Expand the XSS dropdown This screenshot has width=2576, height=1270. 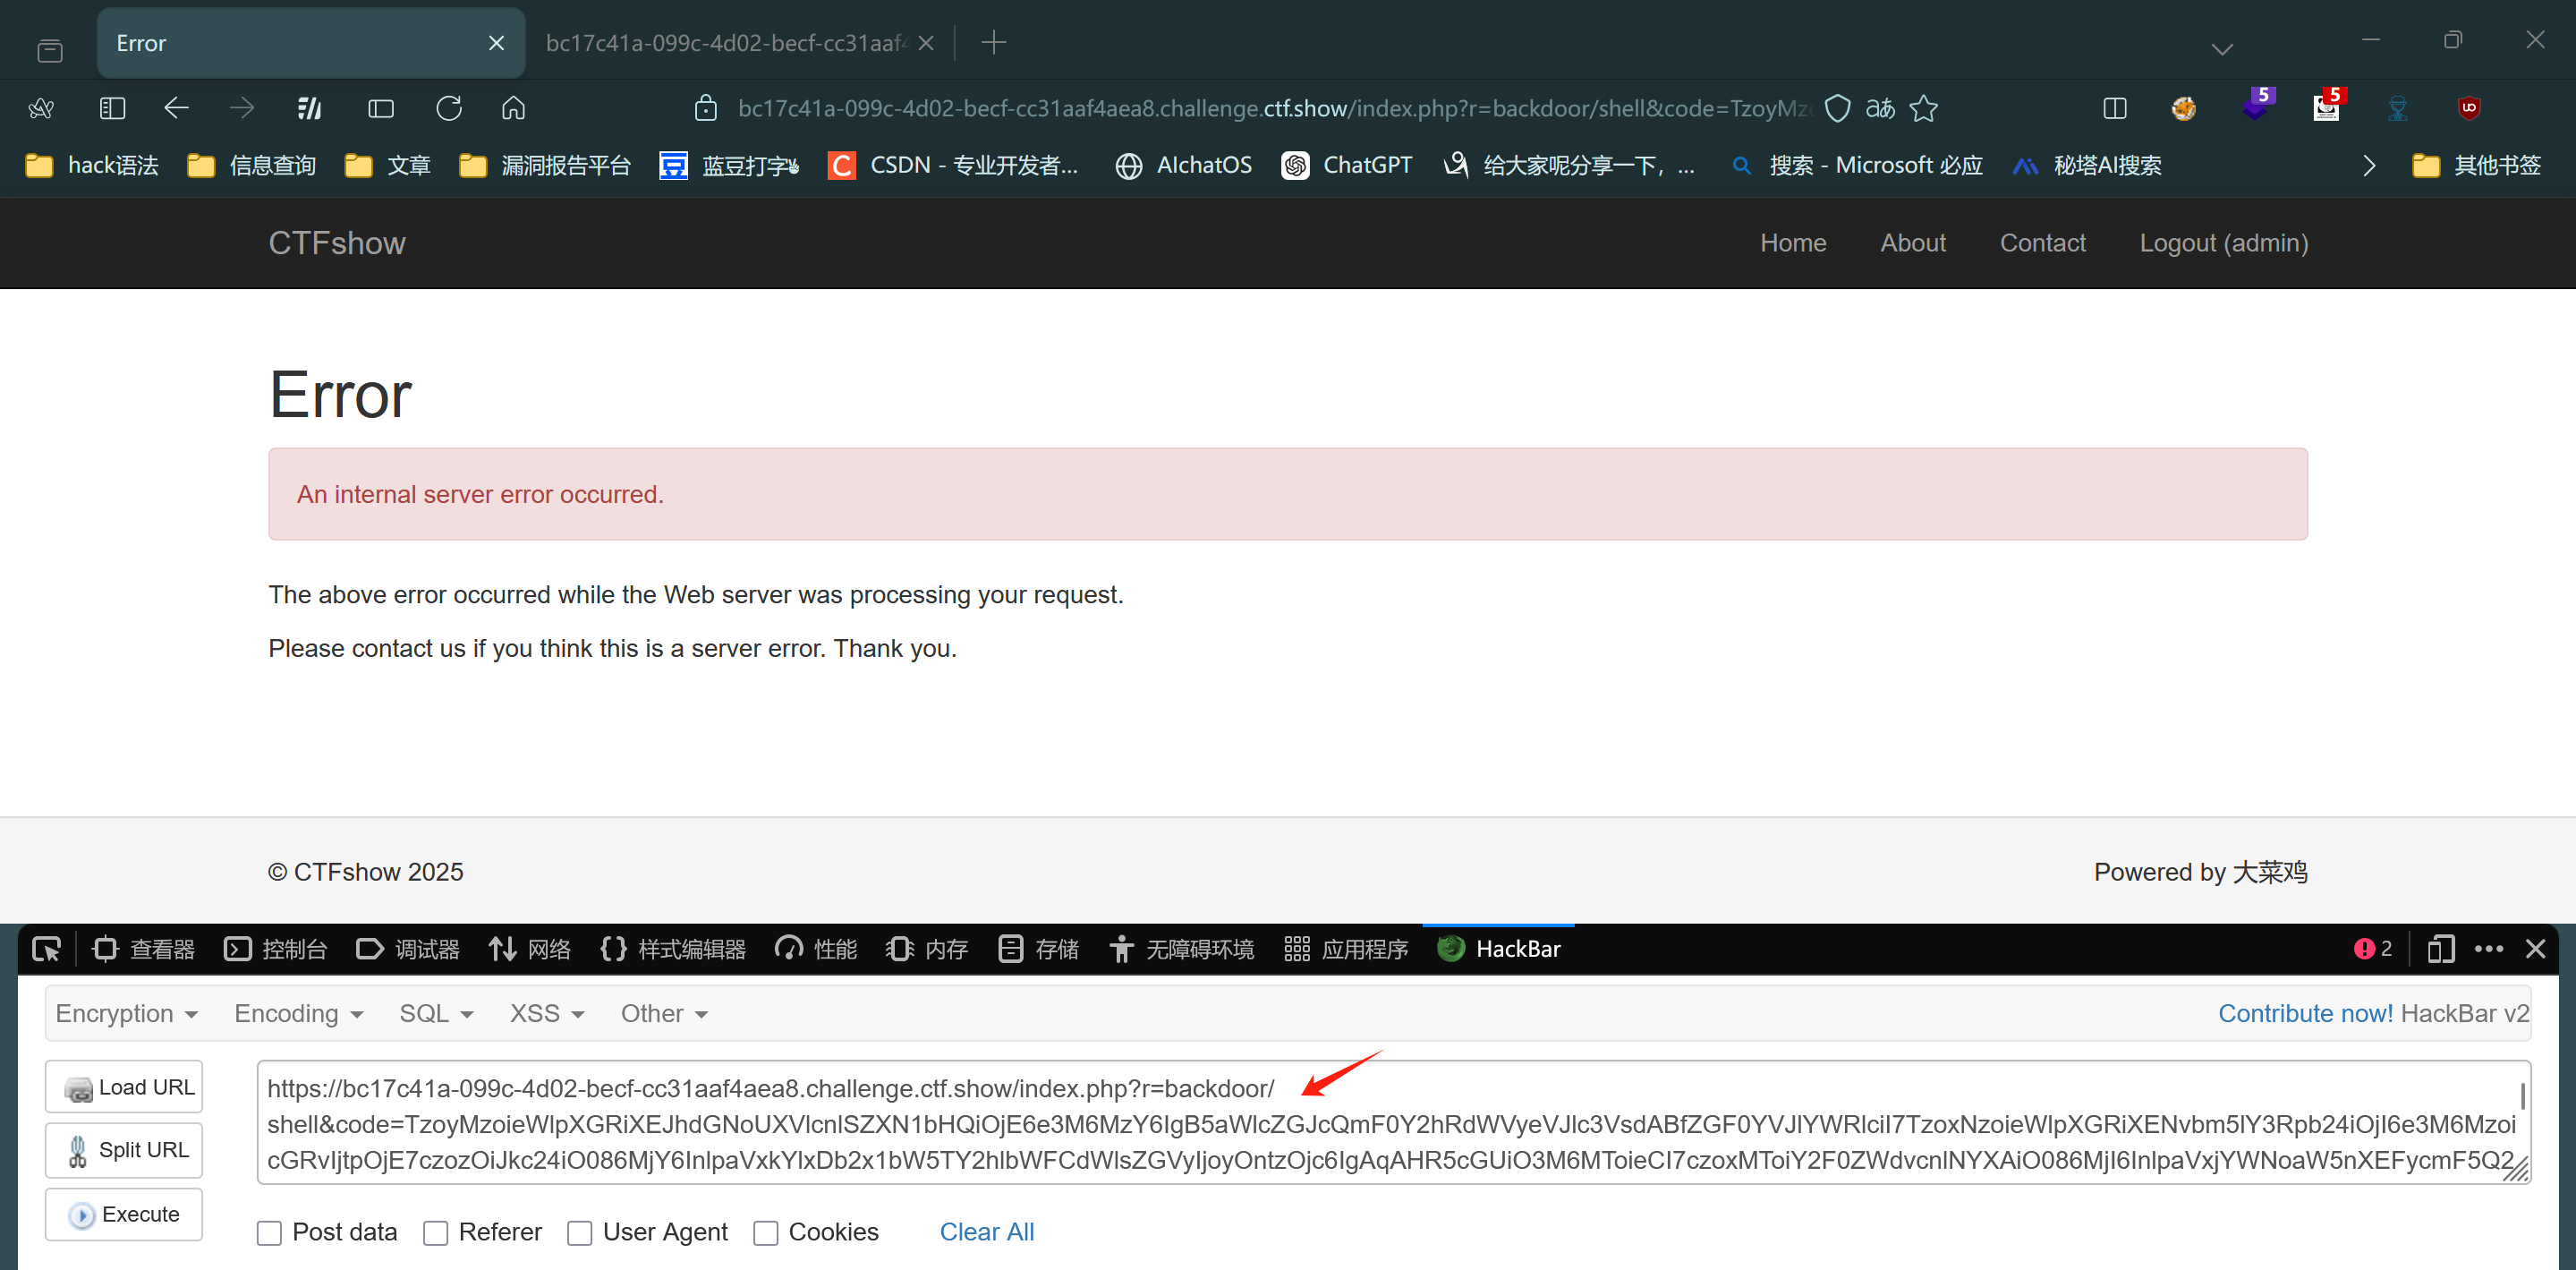point(546,1014)
